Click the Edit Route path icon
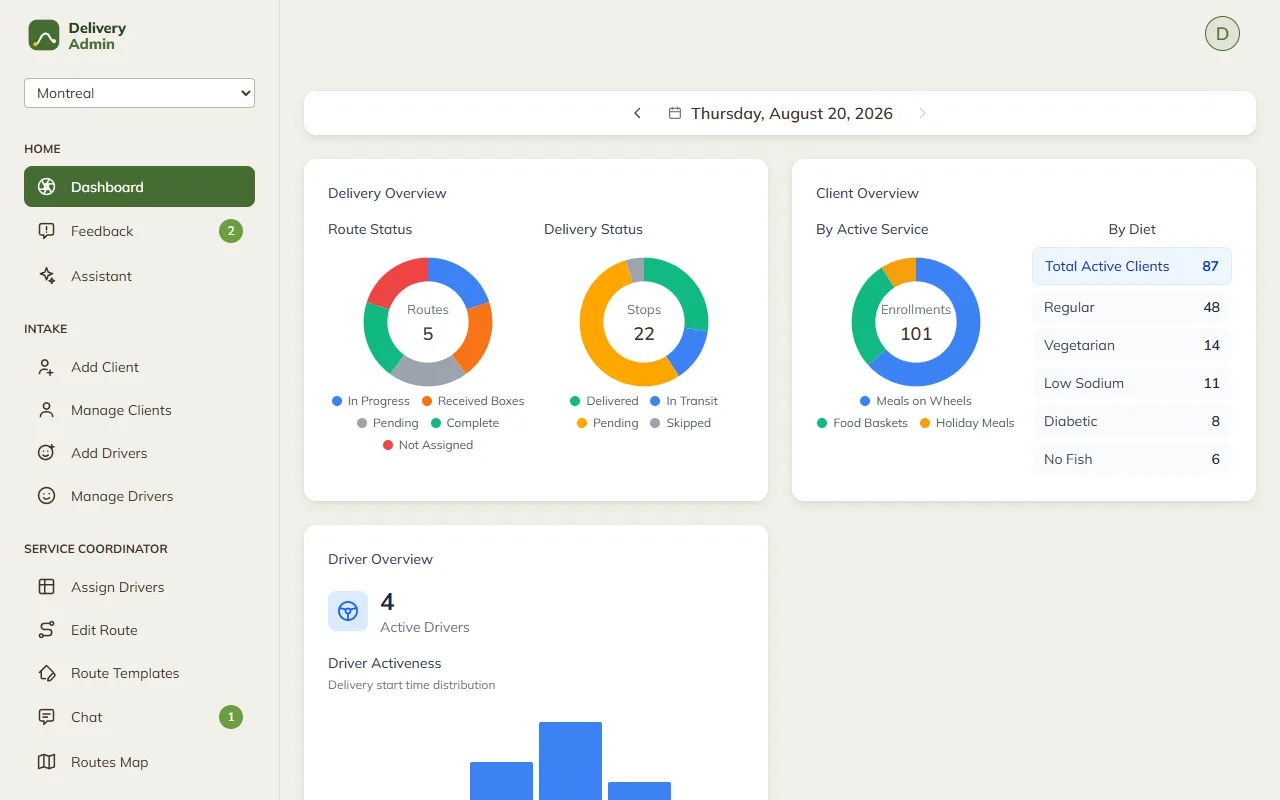This screenshot has width=1280, height=800. tap(46, 630)
